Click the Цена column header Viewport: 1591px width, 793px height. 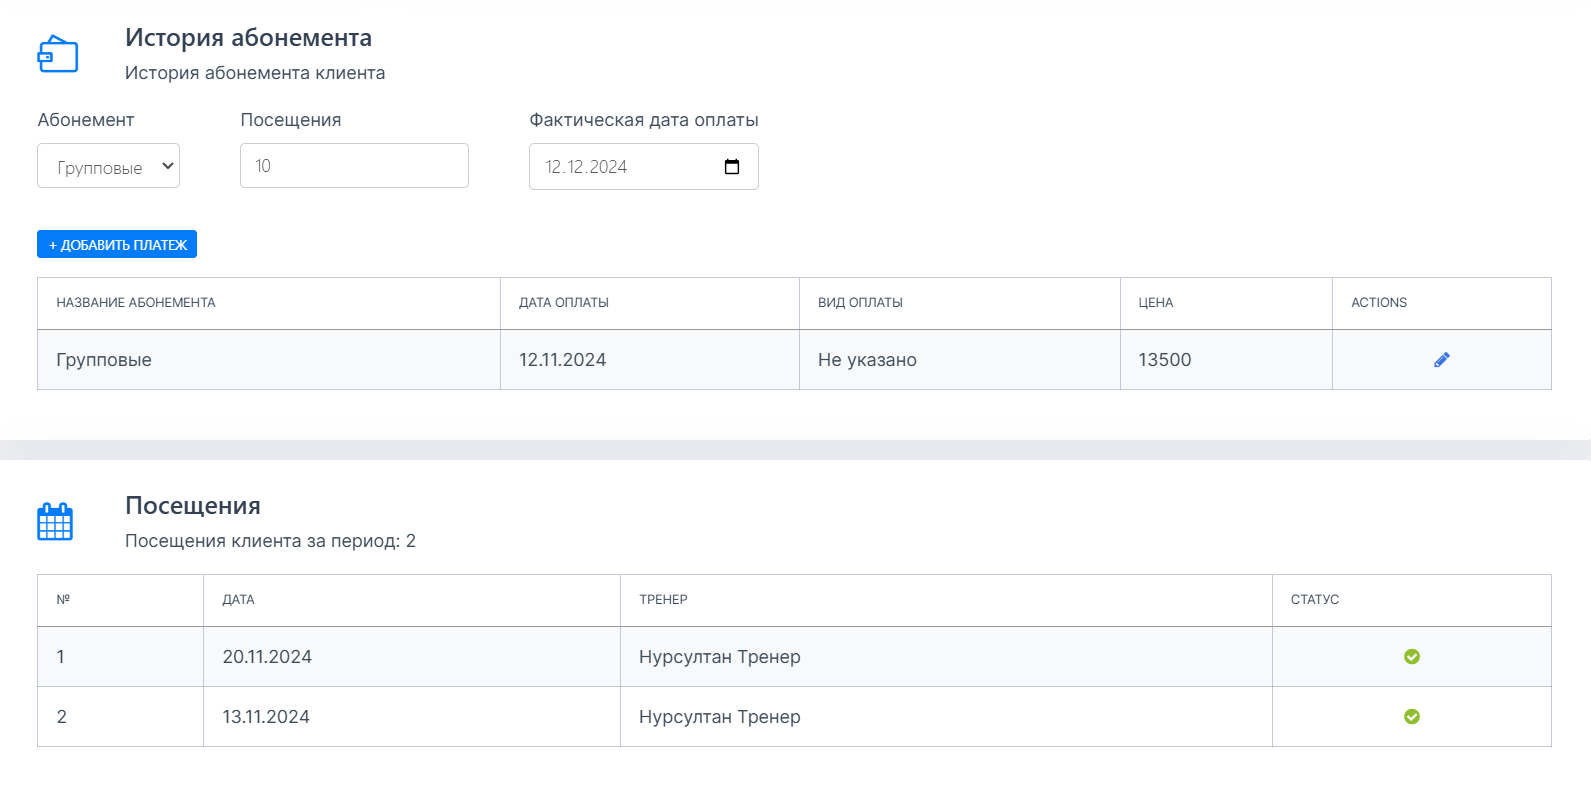tap(1155, 303)
